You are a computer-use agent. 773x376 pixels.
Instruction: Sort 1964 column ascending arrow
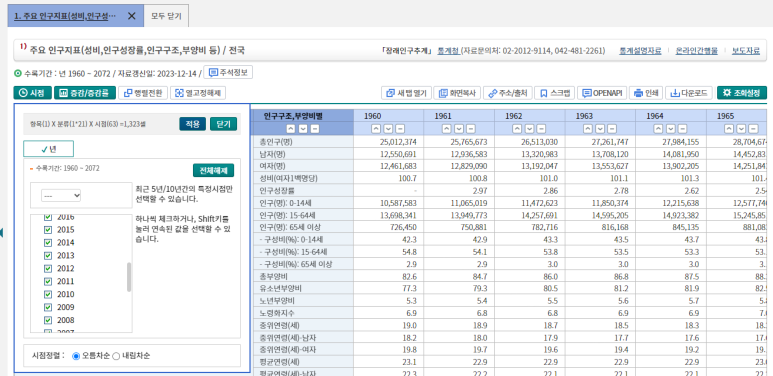(658, 129)
